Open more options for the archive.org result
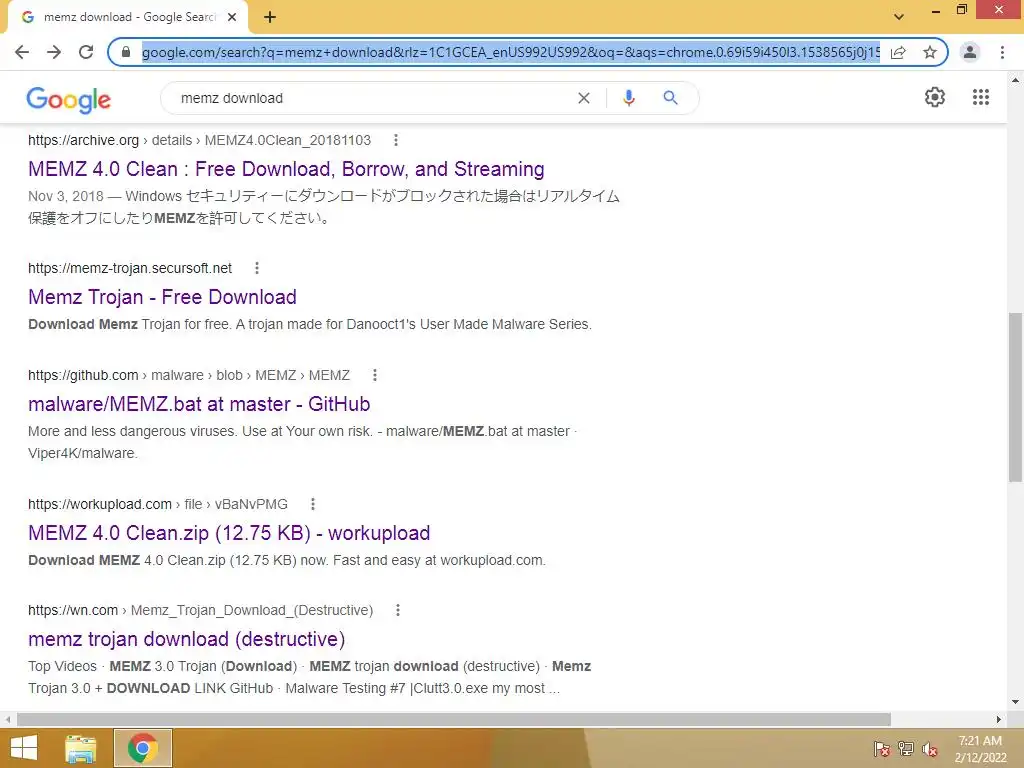Viewport: 1024px width, 768px height. (396, 140)
